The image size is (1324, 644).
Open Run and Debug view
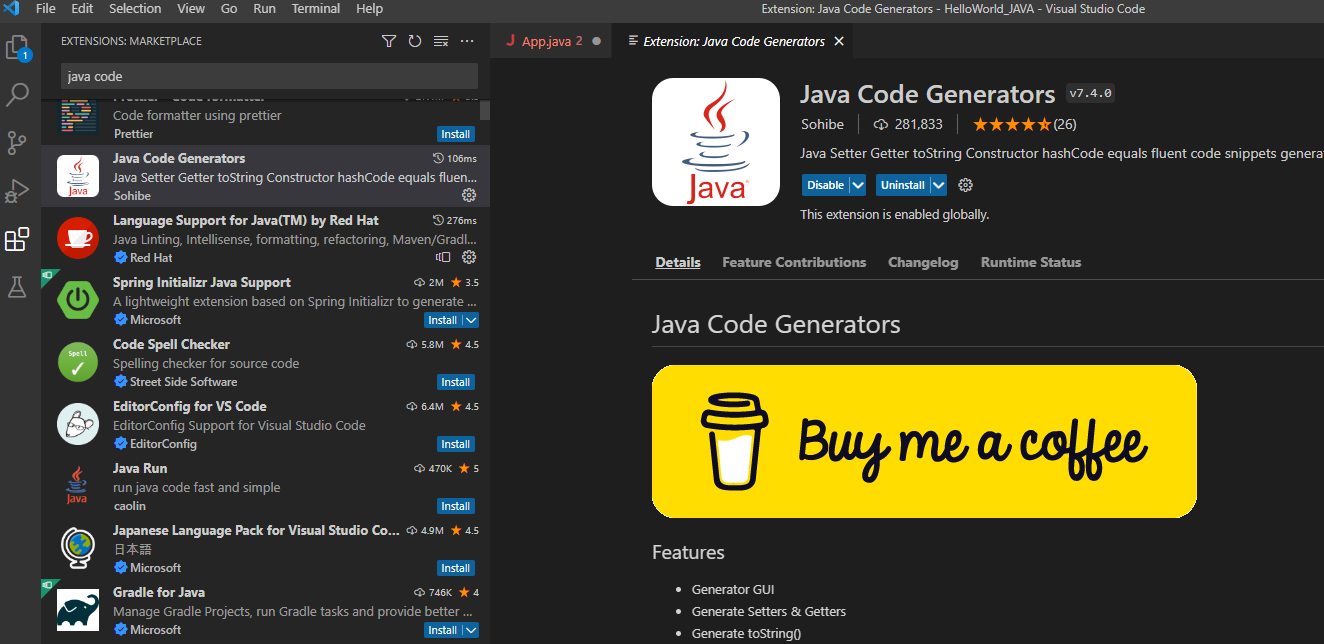[18, 191]
